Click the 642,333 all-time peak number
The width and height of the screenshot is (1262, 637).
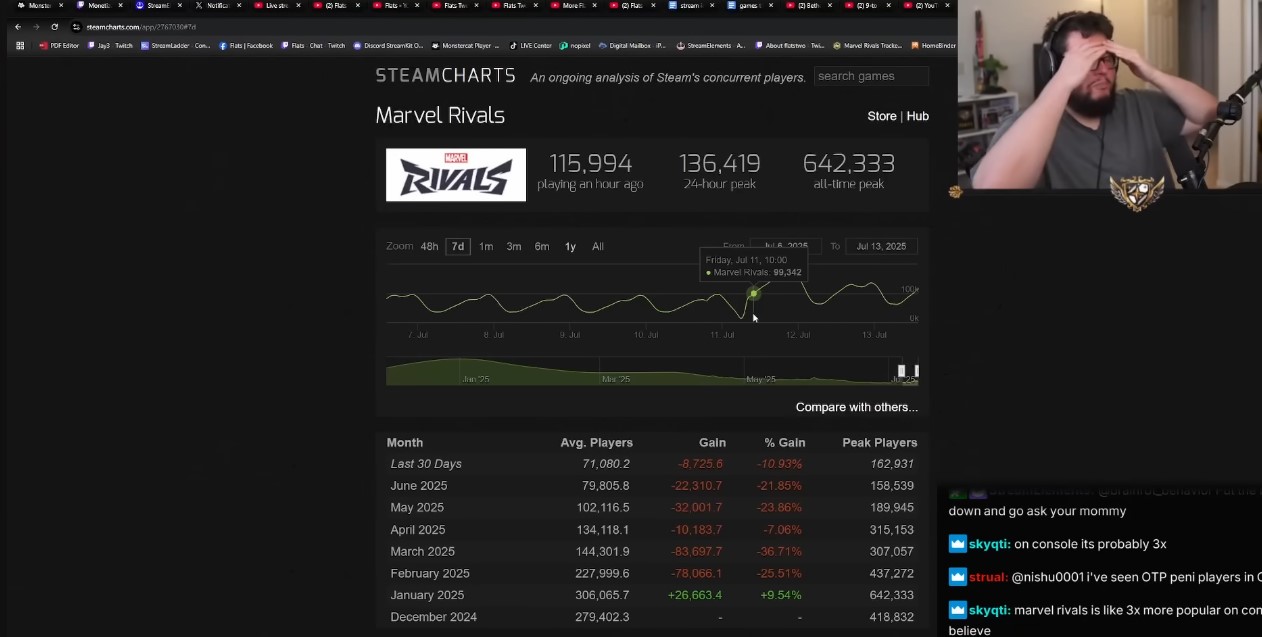tap(848, 163)
